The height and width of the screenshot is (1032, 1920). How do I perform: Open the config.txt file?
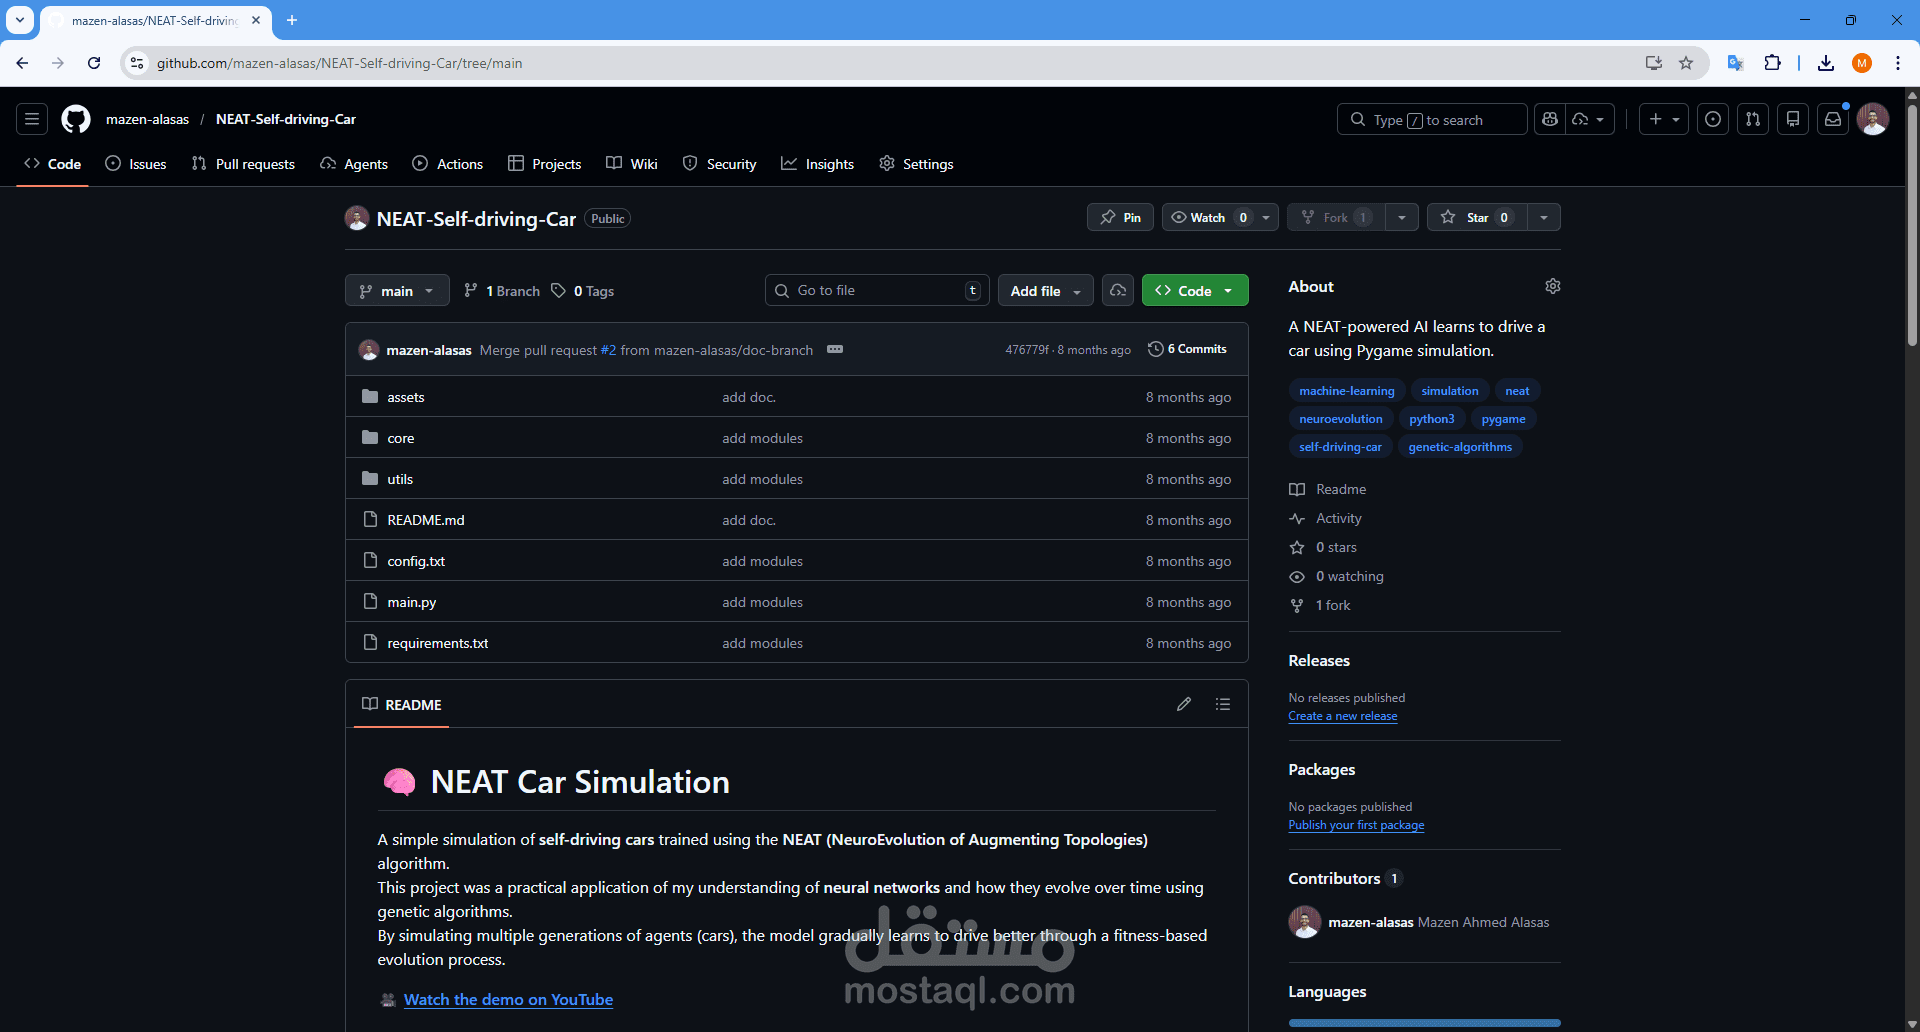point(416,561)
